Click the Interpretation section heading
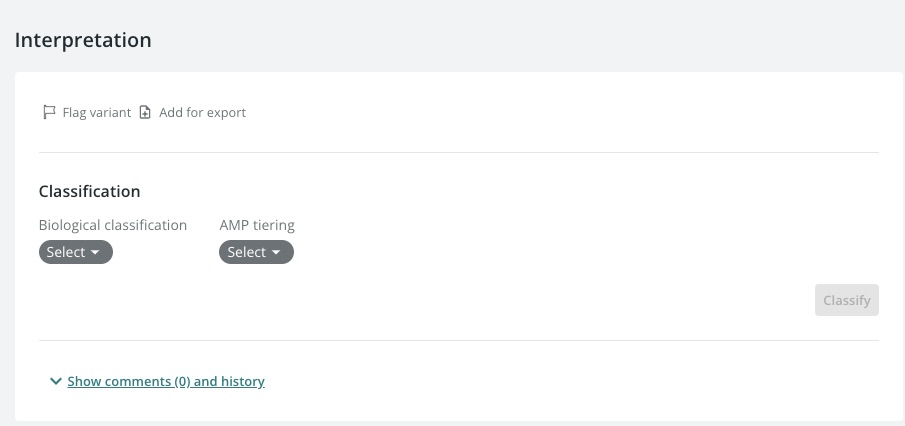Image resolution: width=905 pixels, height=426 pixels. click(x=83, y=40)
